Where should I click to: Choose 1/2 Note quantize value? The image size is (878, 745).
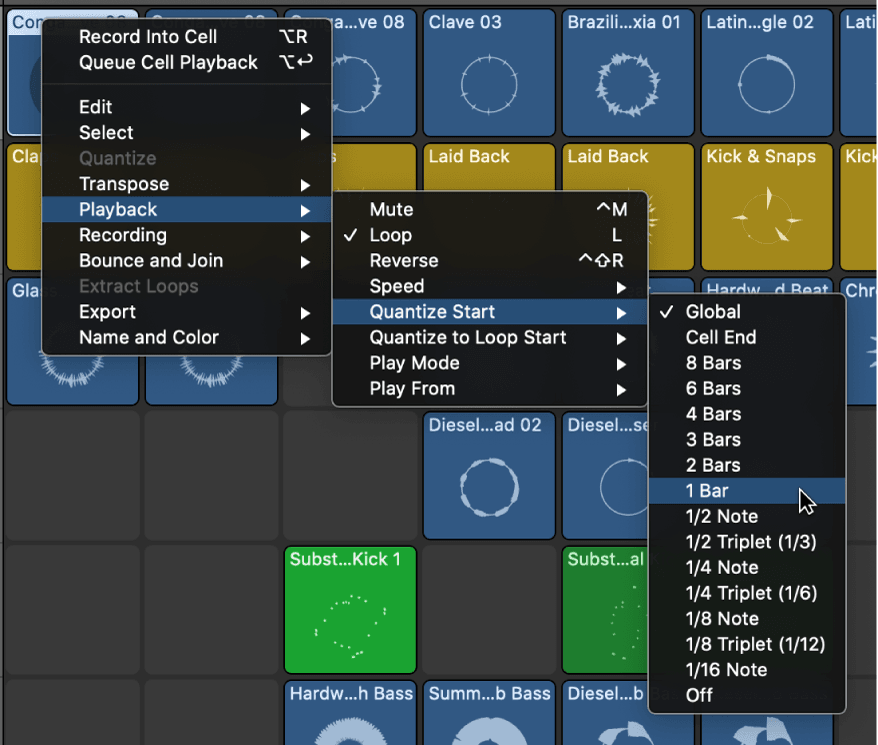tap(747, 516)
